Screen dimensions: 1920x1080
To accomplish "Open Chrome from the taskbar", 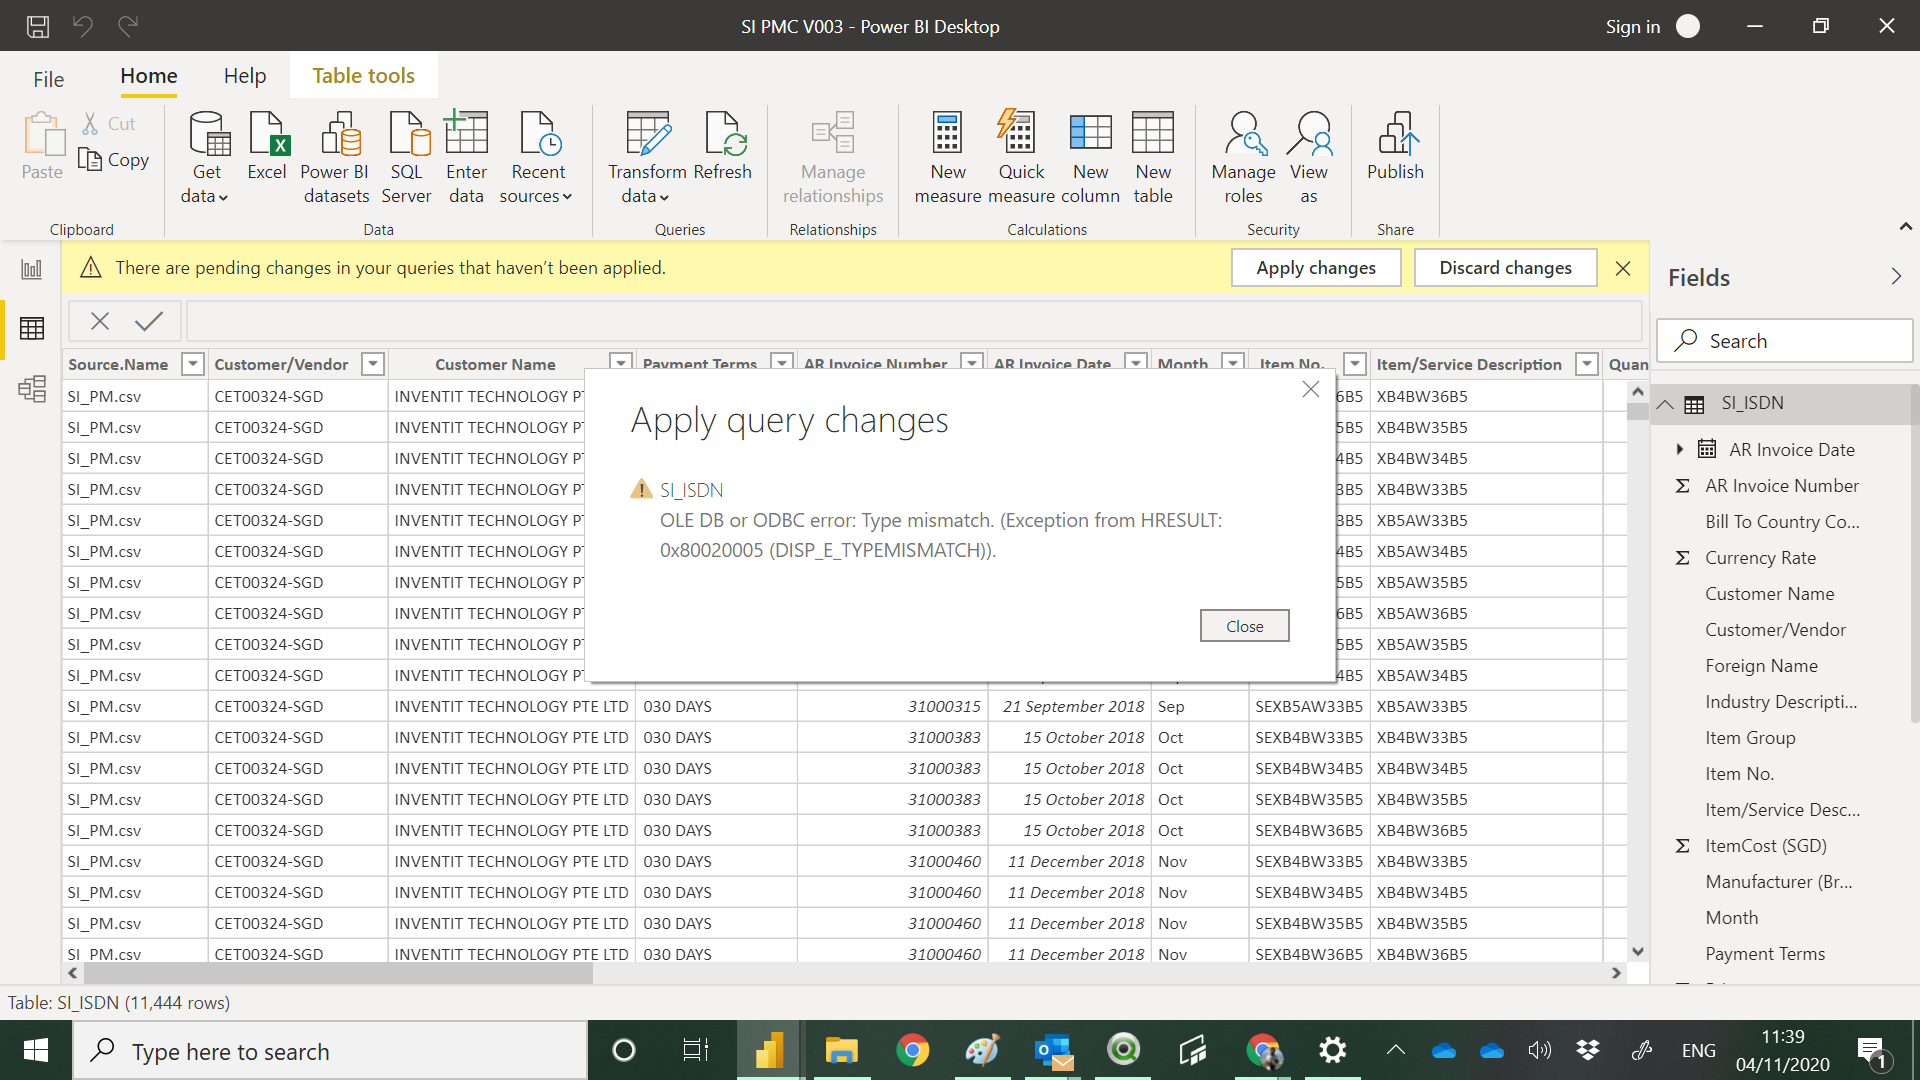I will pyautogui.click(x=912, y=1050).
